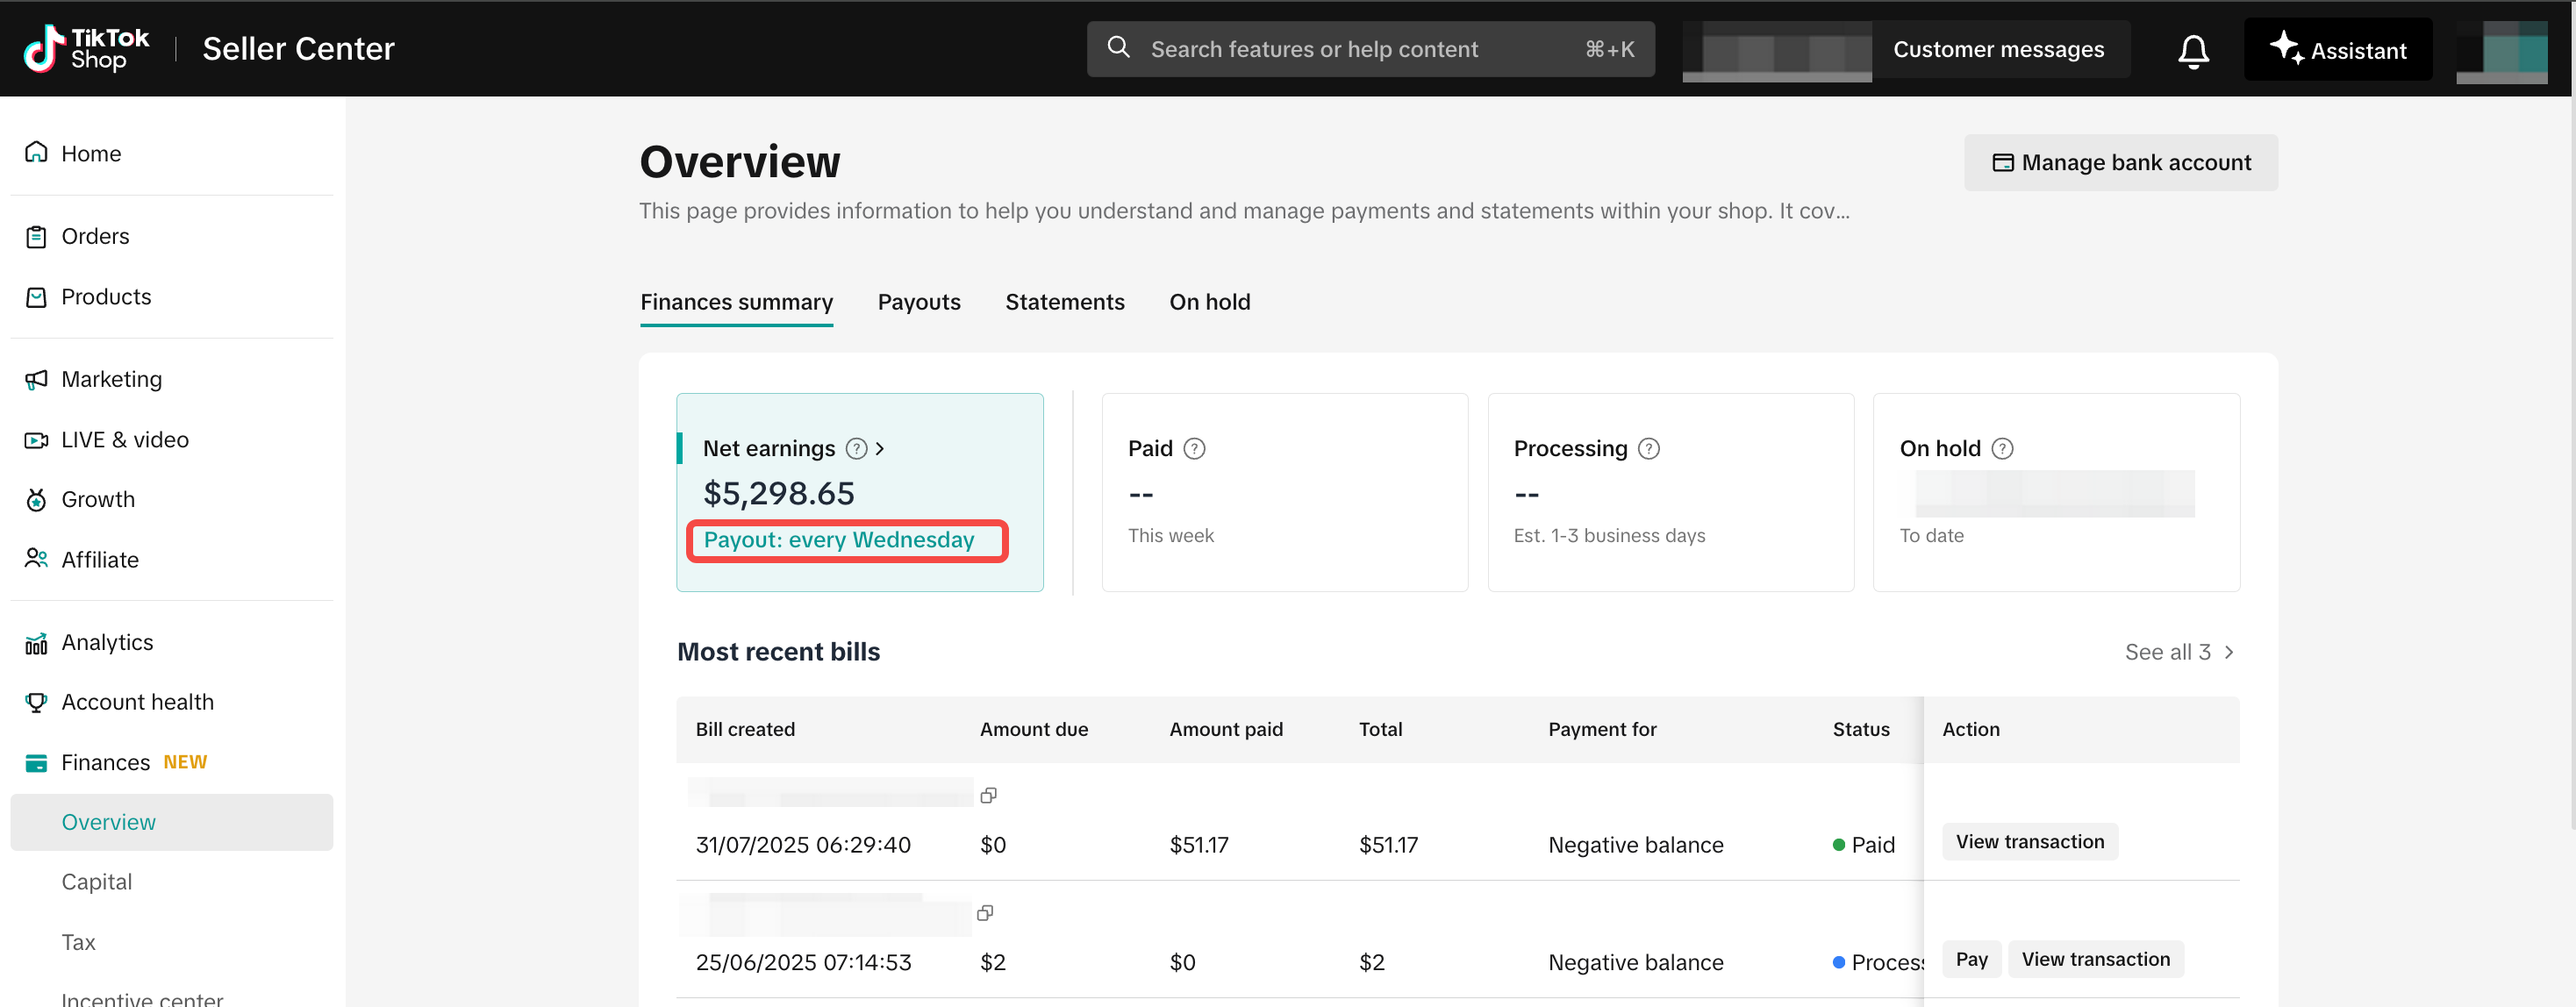This screenshot has height=1007, width=2576.
Task: Switch to the Statements tab
Action: tap(1064, 302)
